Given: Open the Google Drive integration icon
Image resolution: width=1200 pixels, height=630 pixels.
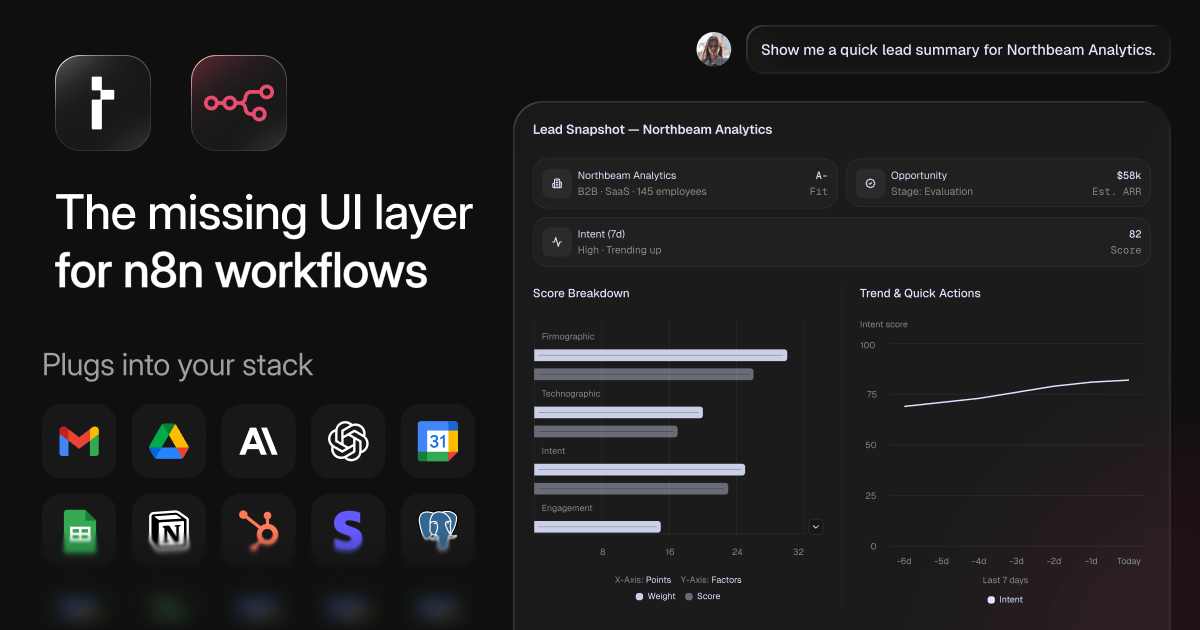Looking at the screenshot, I should pos(169,441).
